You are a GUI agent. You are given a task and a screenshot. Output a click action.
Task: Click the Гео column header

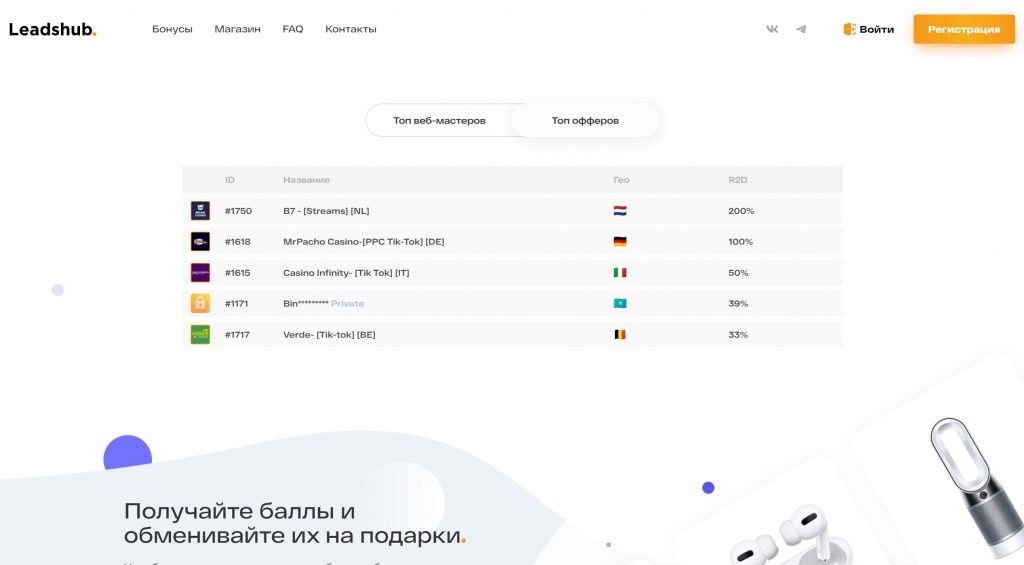(621, 180)
